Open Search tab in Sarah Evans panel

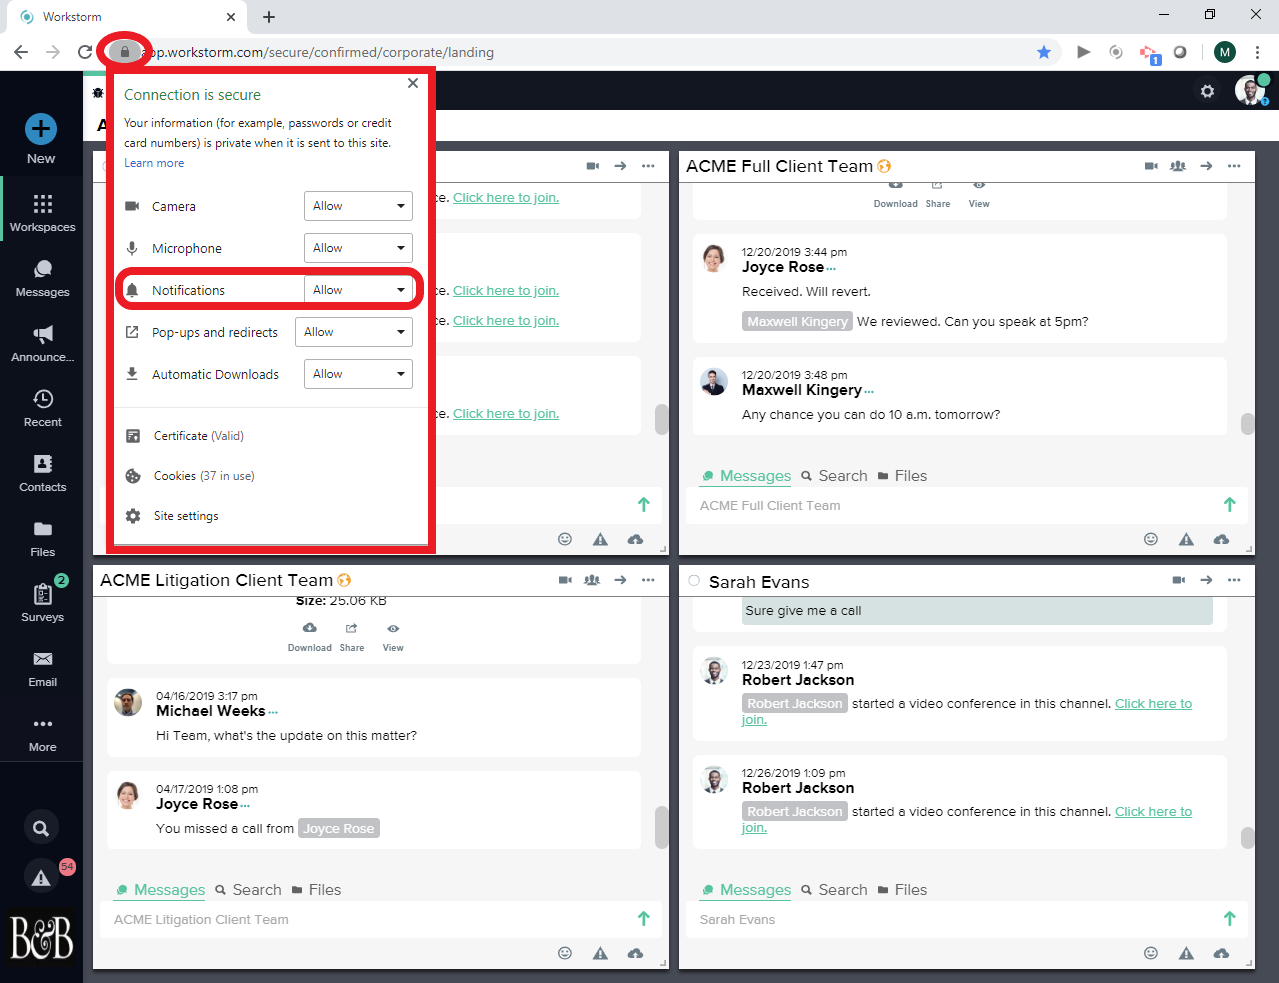click(834, 890)
